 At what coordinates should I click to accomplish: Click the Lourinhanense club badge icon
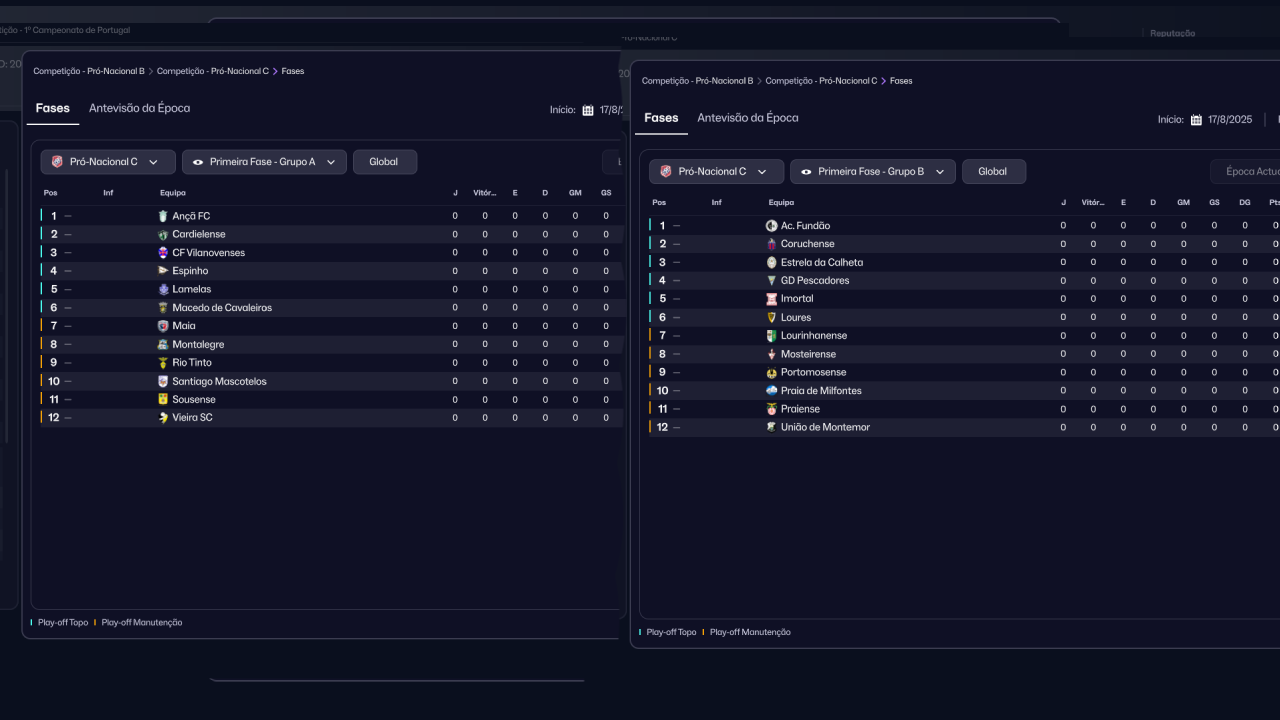tap(771, 336)
